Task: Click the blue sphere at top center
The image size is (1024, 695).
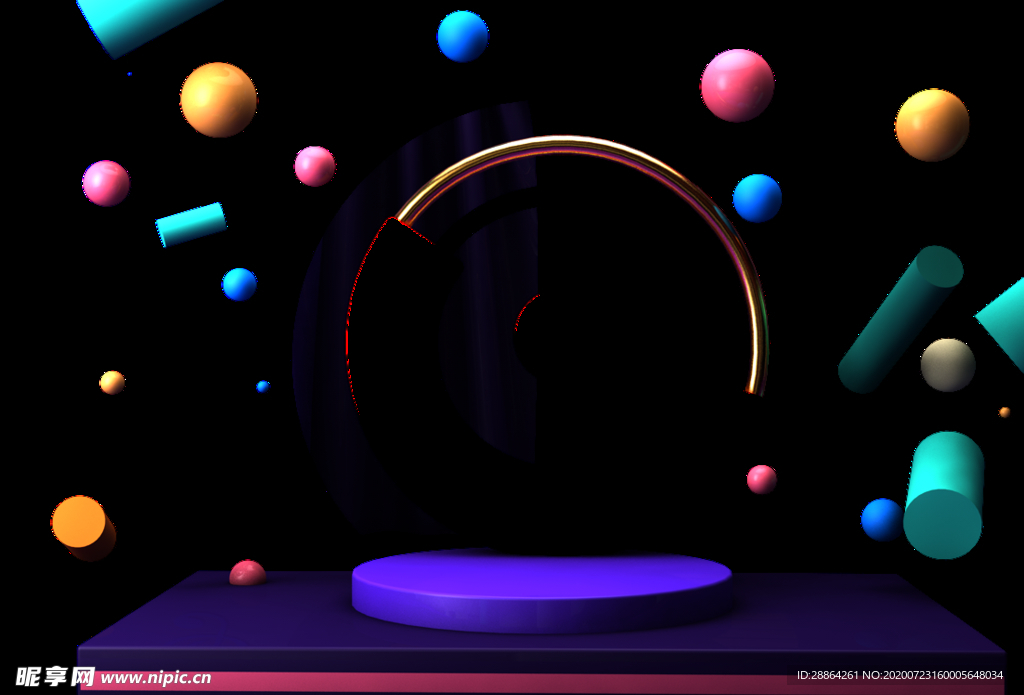Action: (462, 38)
